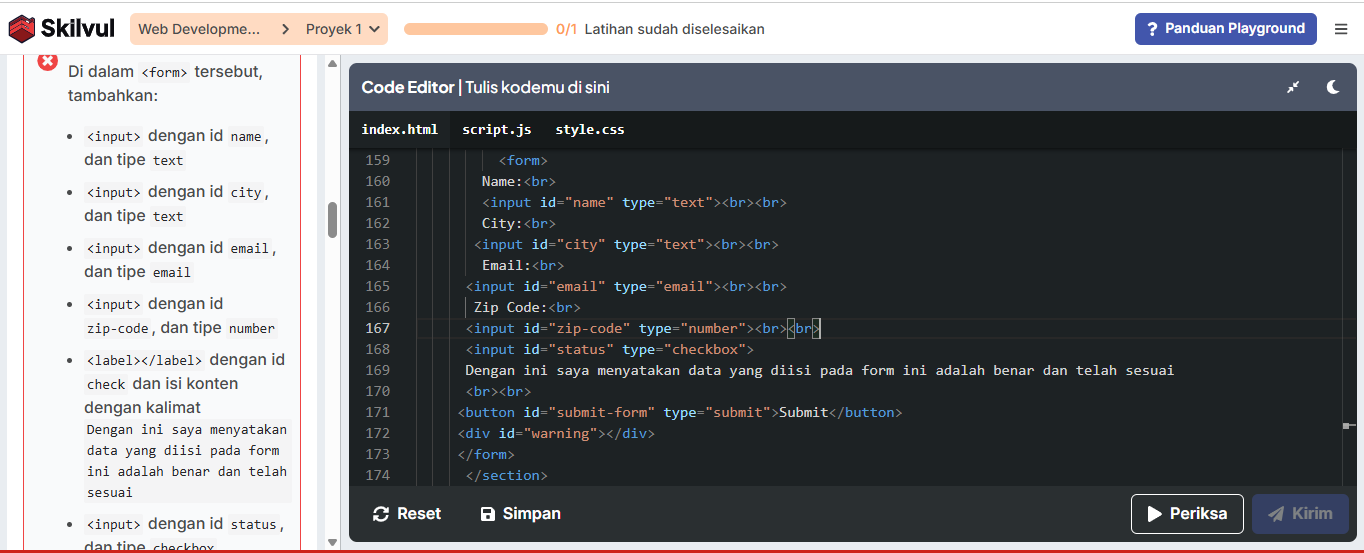Toggle dark mode moon icon
The width and height of the screenshot is (1364, 553).
tap(1333, 87)
